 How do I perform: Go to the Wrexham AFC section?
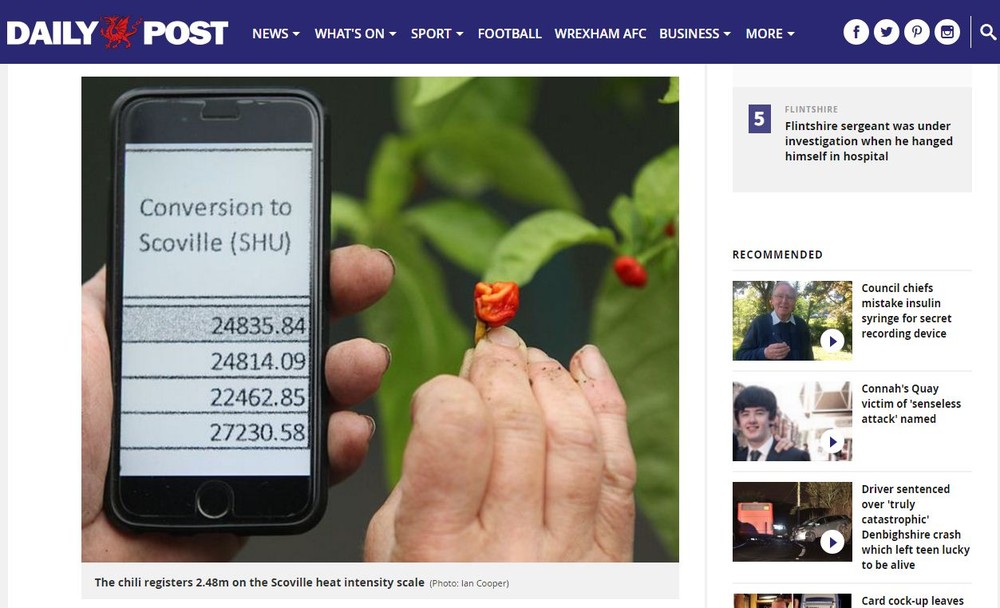tap(600, 34)
